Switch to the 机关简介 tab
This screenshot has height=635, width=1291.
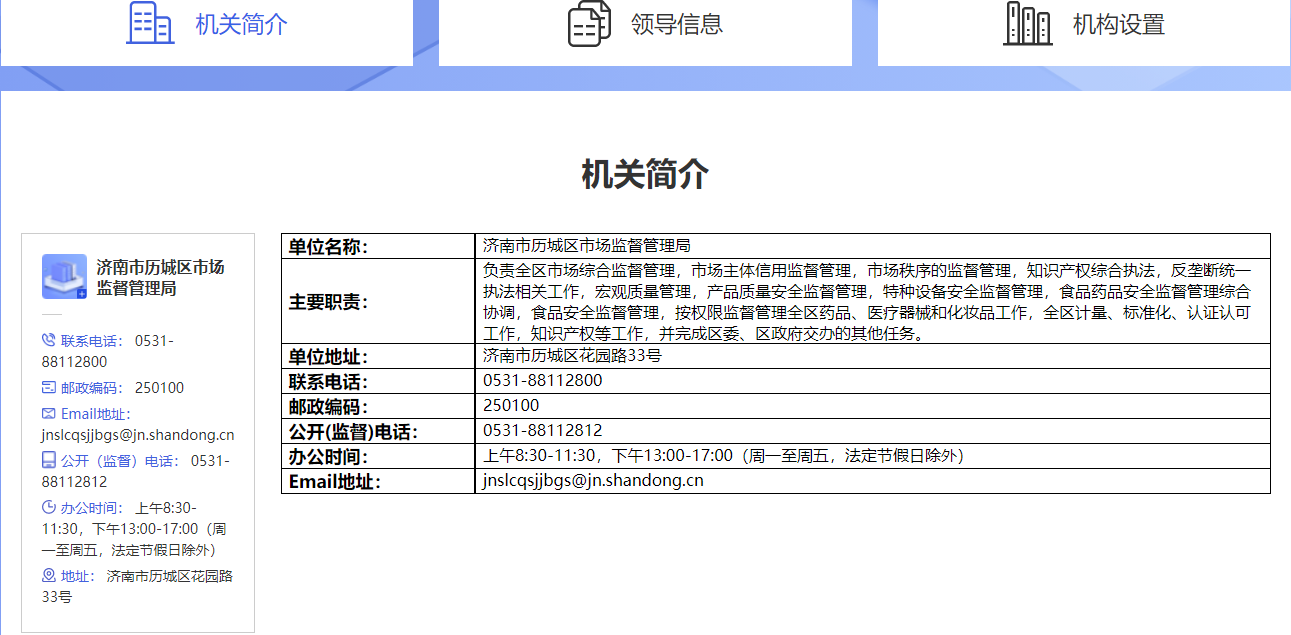(x=241, y=25)
